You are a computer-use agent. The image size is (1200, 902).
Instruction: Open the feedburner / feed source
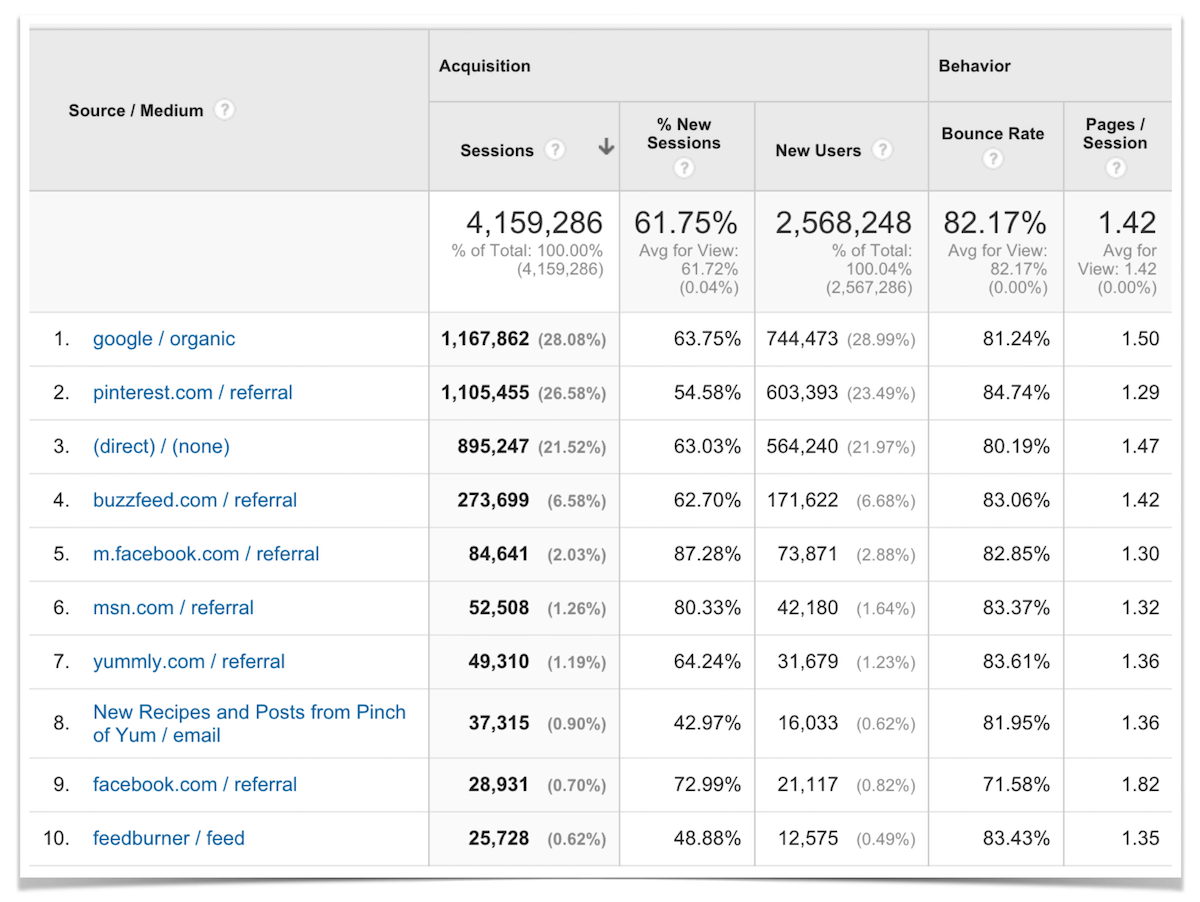point(168,838)
